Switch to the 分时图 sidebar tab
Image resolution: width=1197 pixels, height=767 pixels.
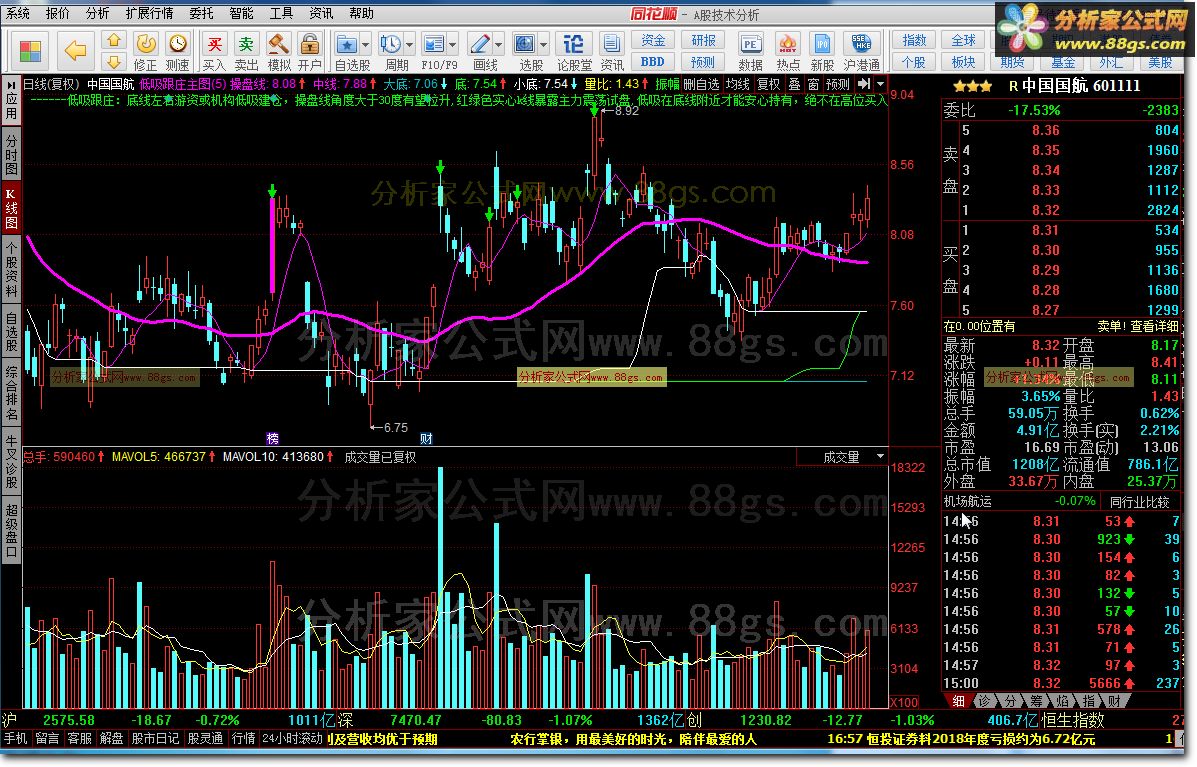(x=11, y=155)
